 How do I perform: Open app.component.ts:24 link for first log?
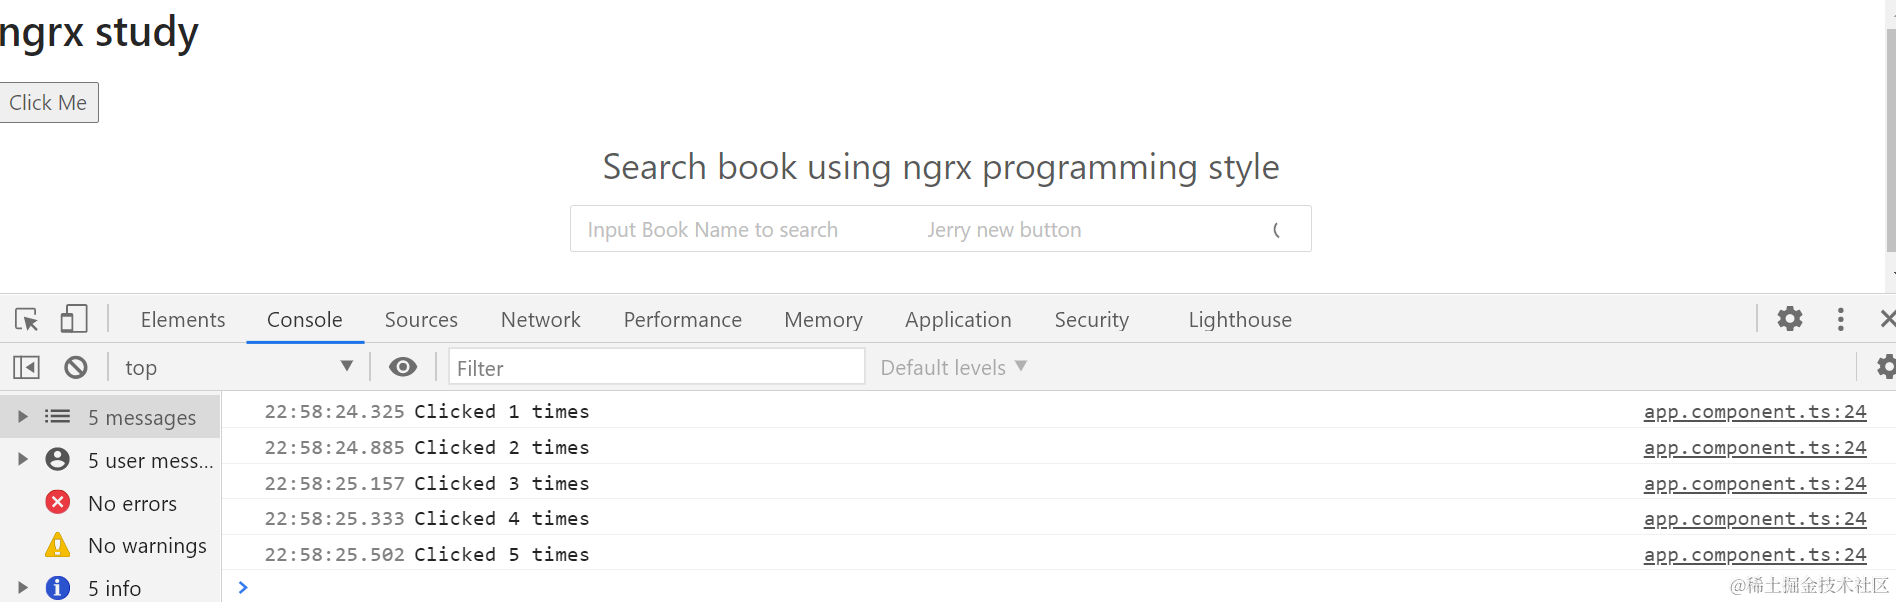click(x=1754, y=412)
